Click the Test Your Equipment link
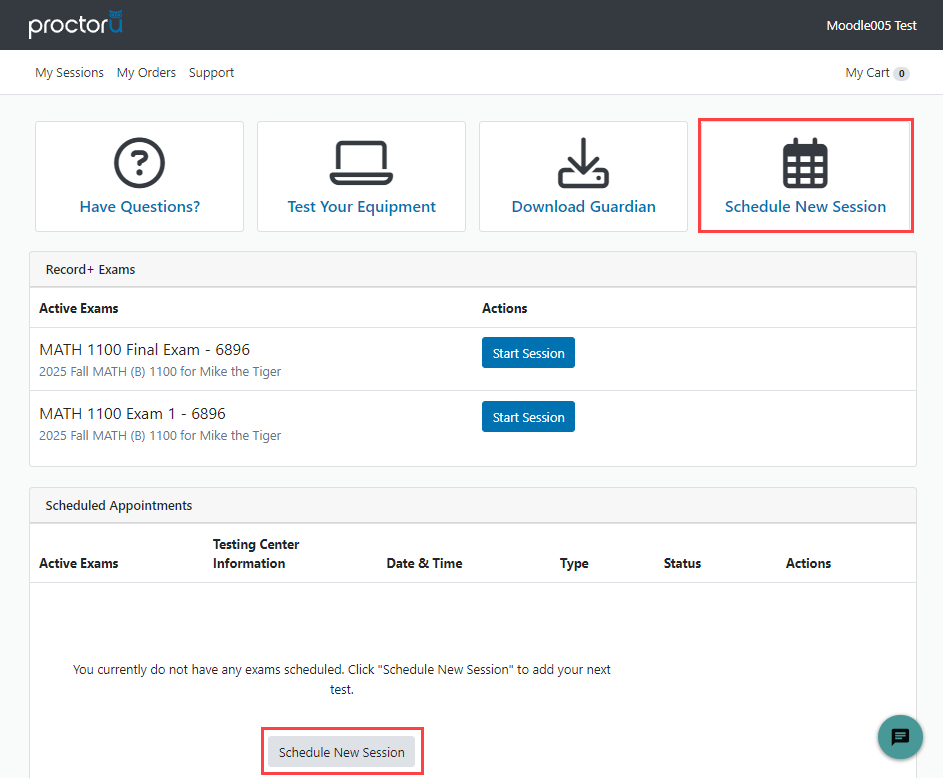This screenshot has width=943, height=778. click(x=361, y=206)
